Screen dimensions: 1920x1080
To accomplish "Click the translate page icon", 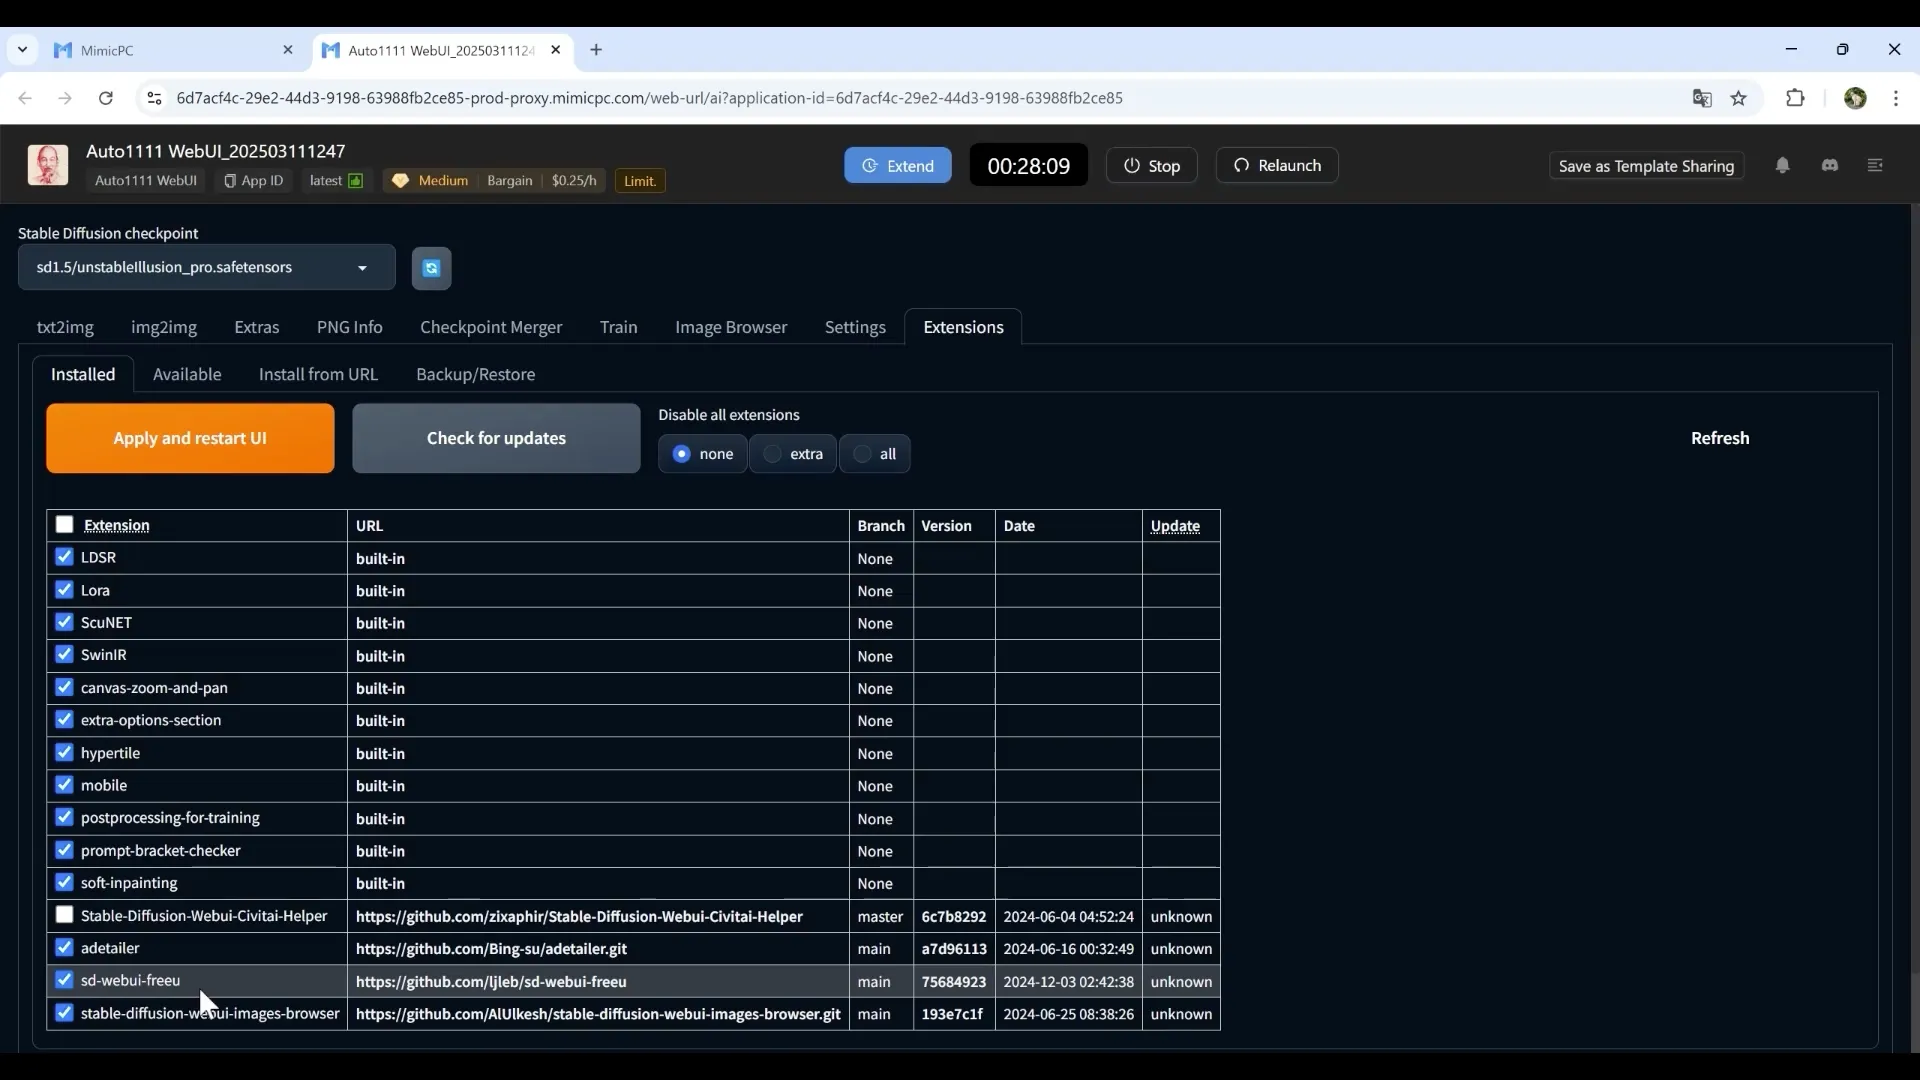I will point(1702,98).
